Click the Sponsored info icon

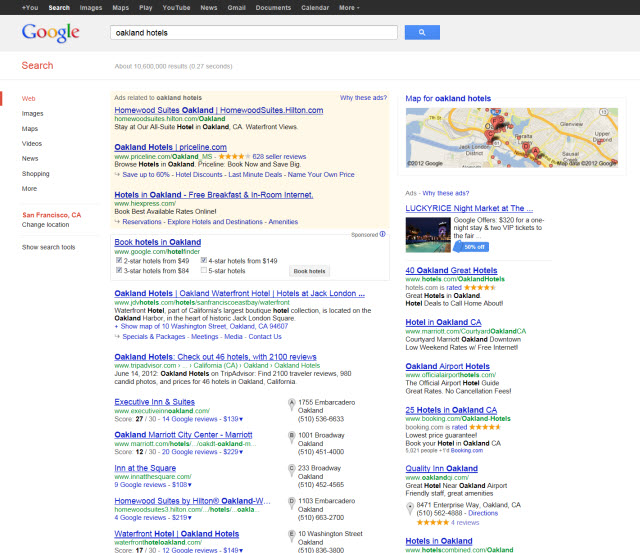382,234
